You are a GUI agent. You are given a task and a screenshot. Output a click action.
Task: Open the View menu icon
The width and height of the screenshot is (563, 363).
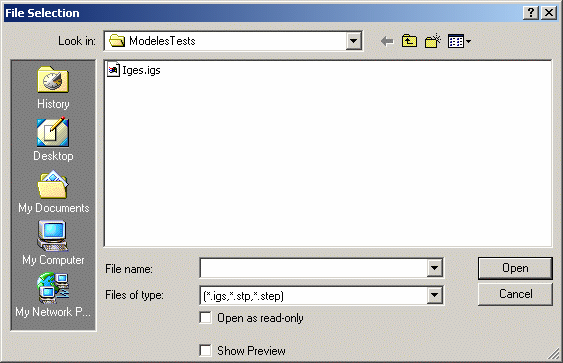point(459,41)
